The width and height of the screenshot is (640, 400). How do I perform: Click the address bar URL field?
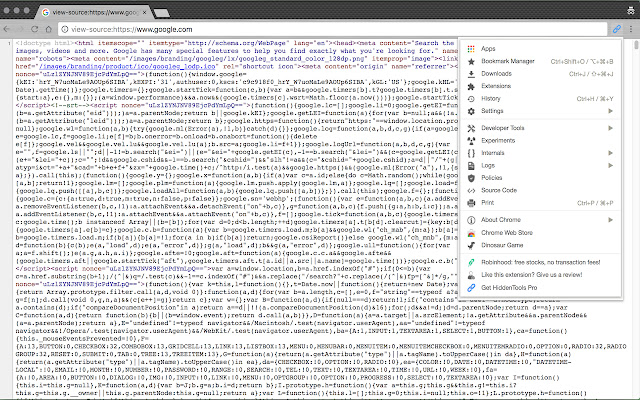(332, 29)
